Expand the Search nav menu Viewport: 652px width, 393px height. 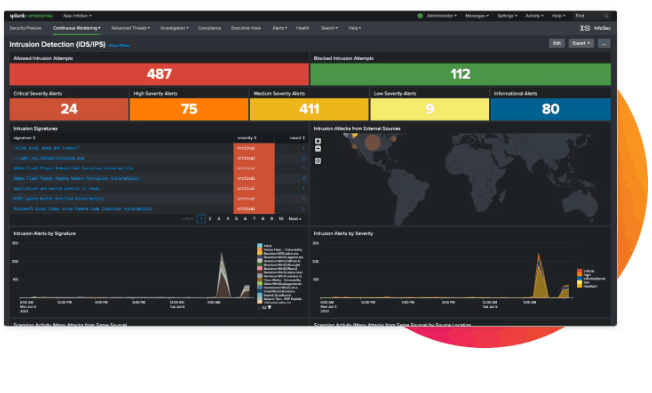click(329, 28)
